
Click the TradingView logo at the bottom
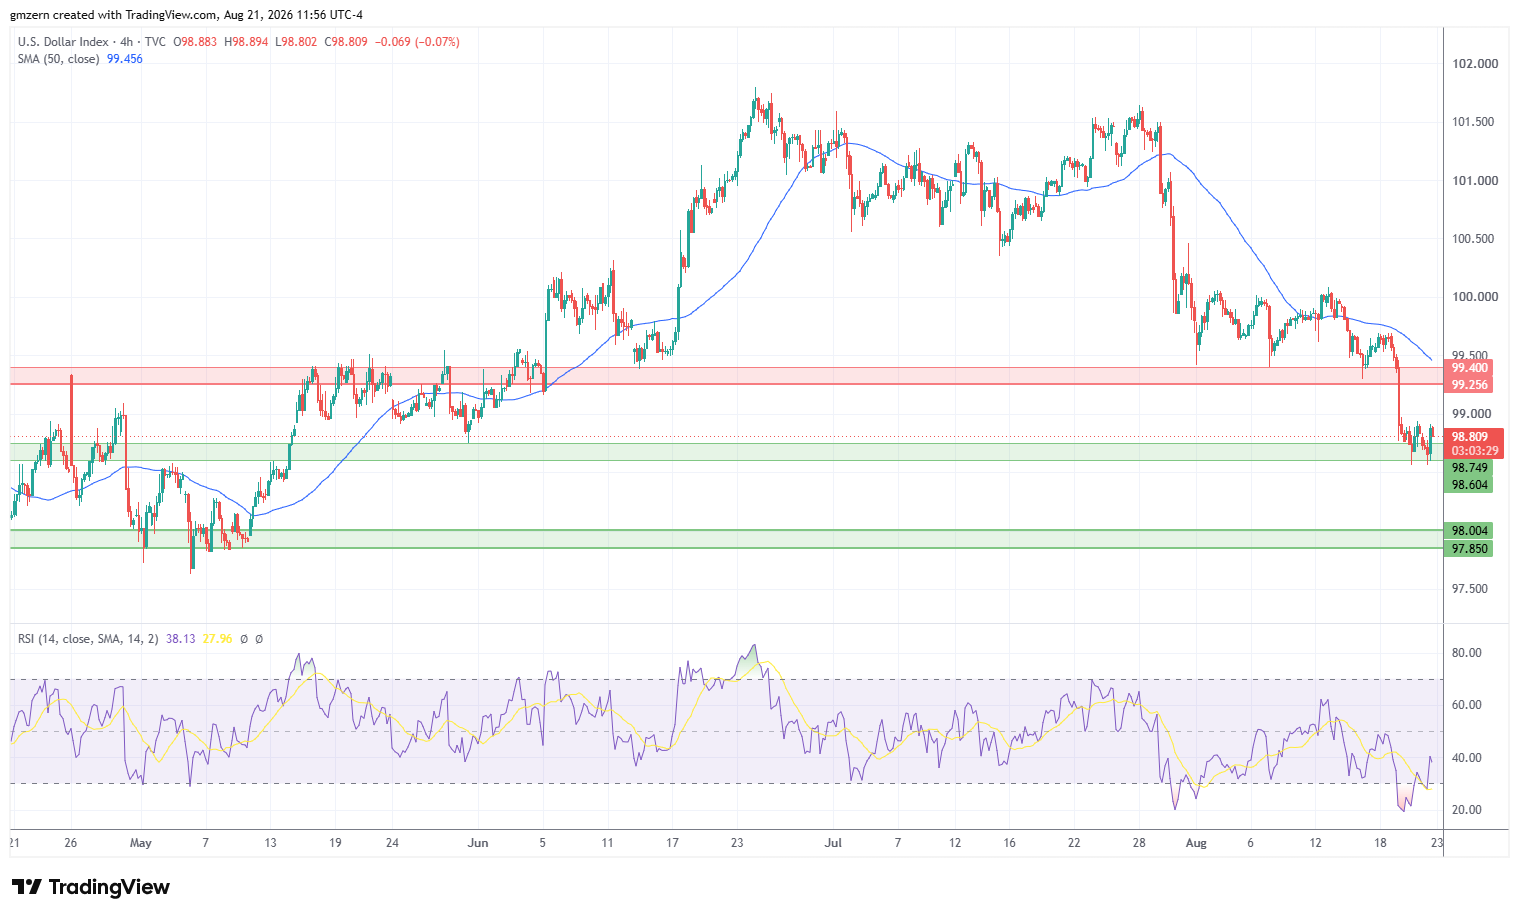click(x=90, y=887)
